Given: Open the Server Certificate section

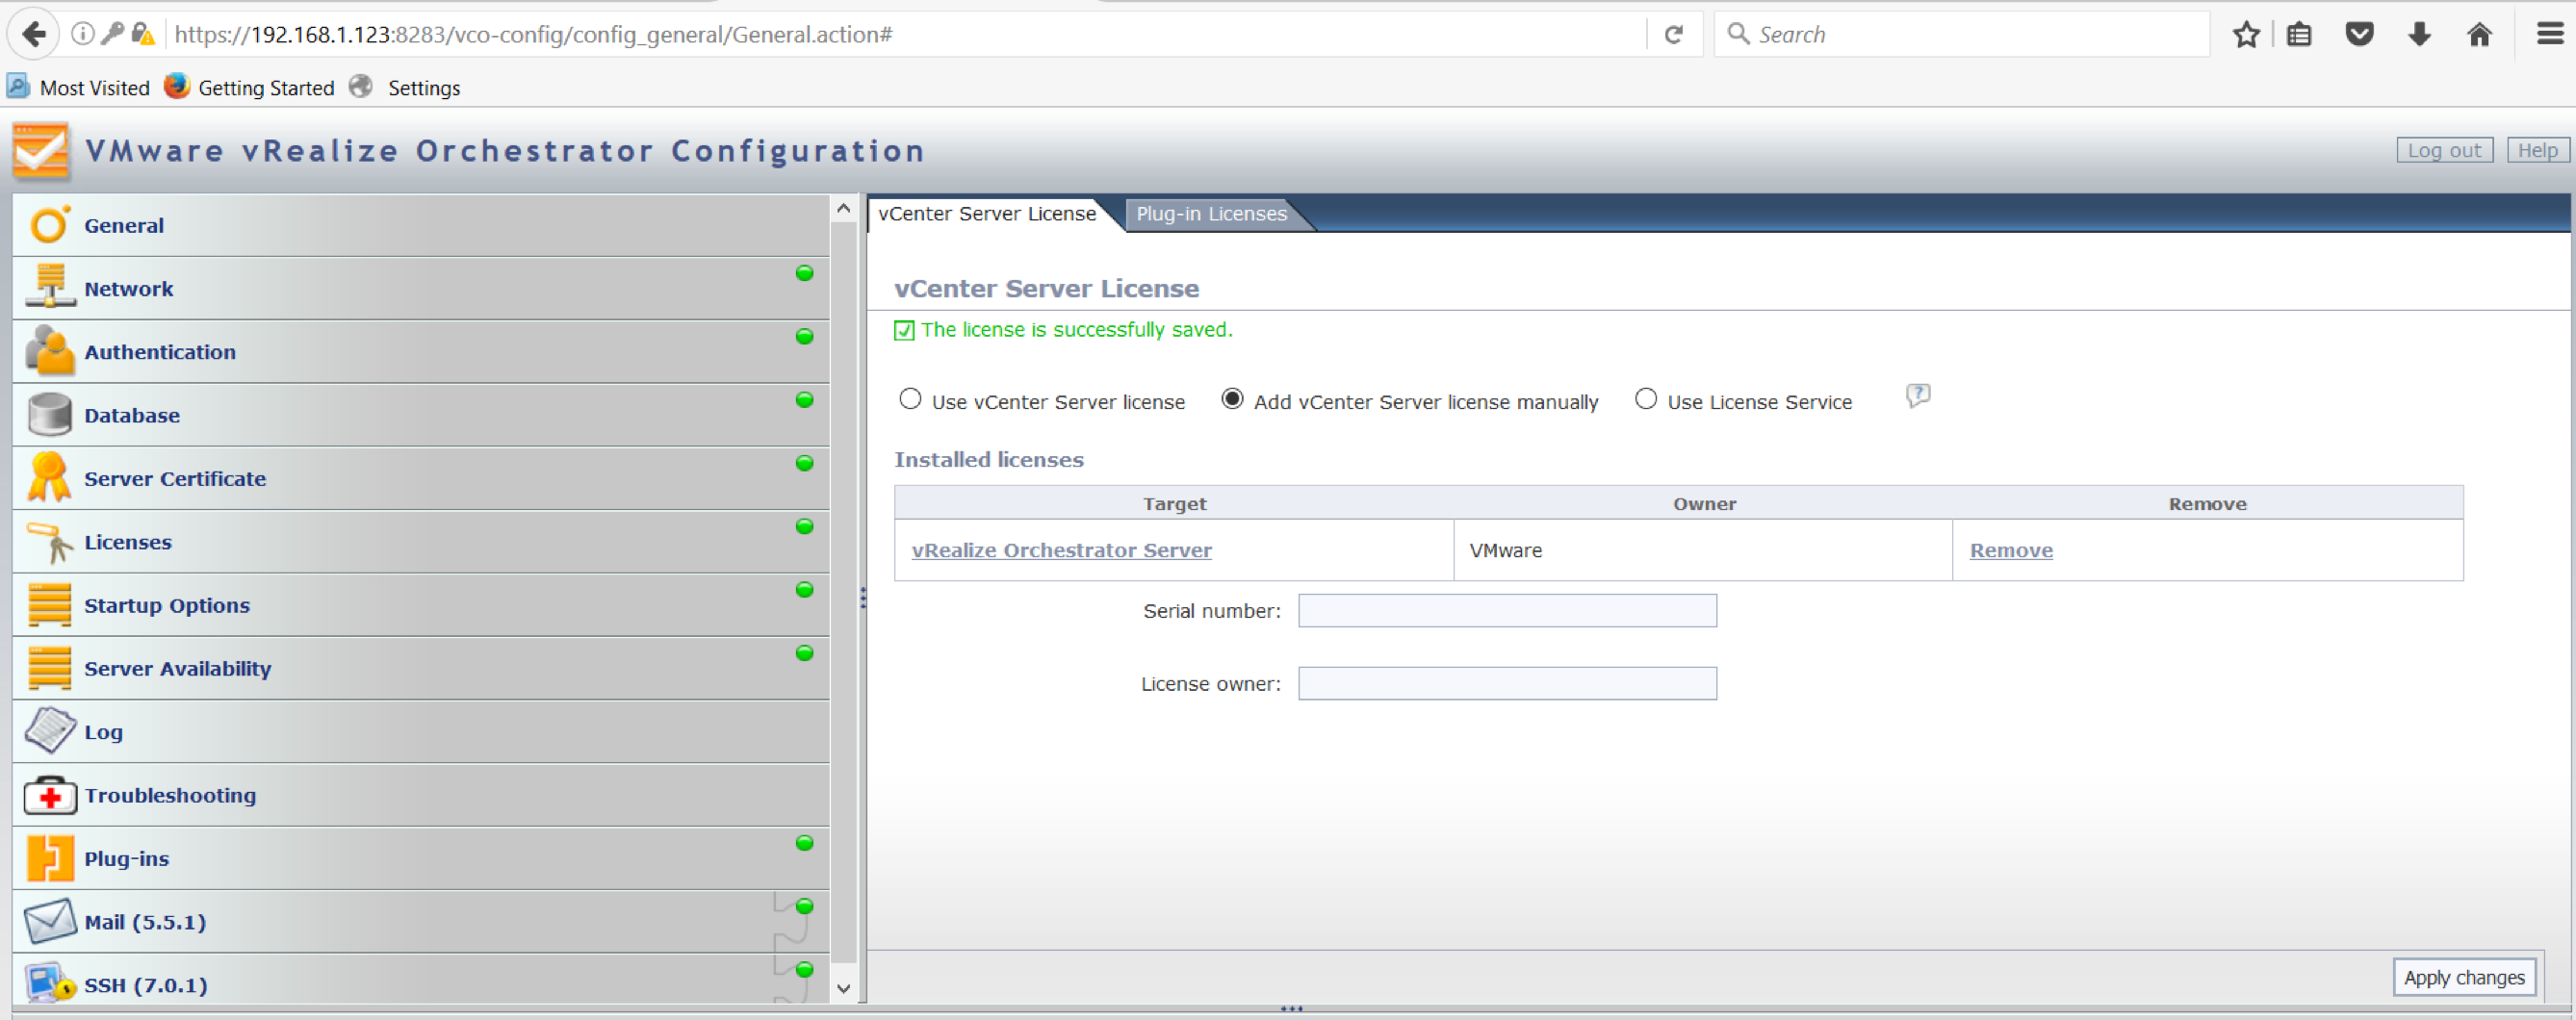Looking at the screenshot, I should point(421,478).
